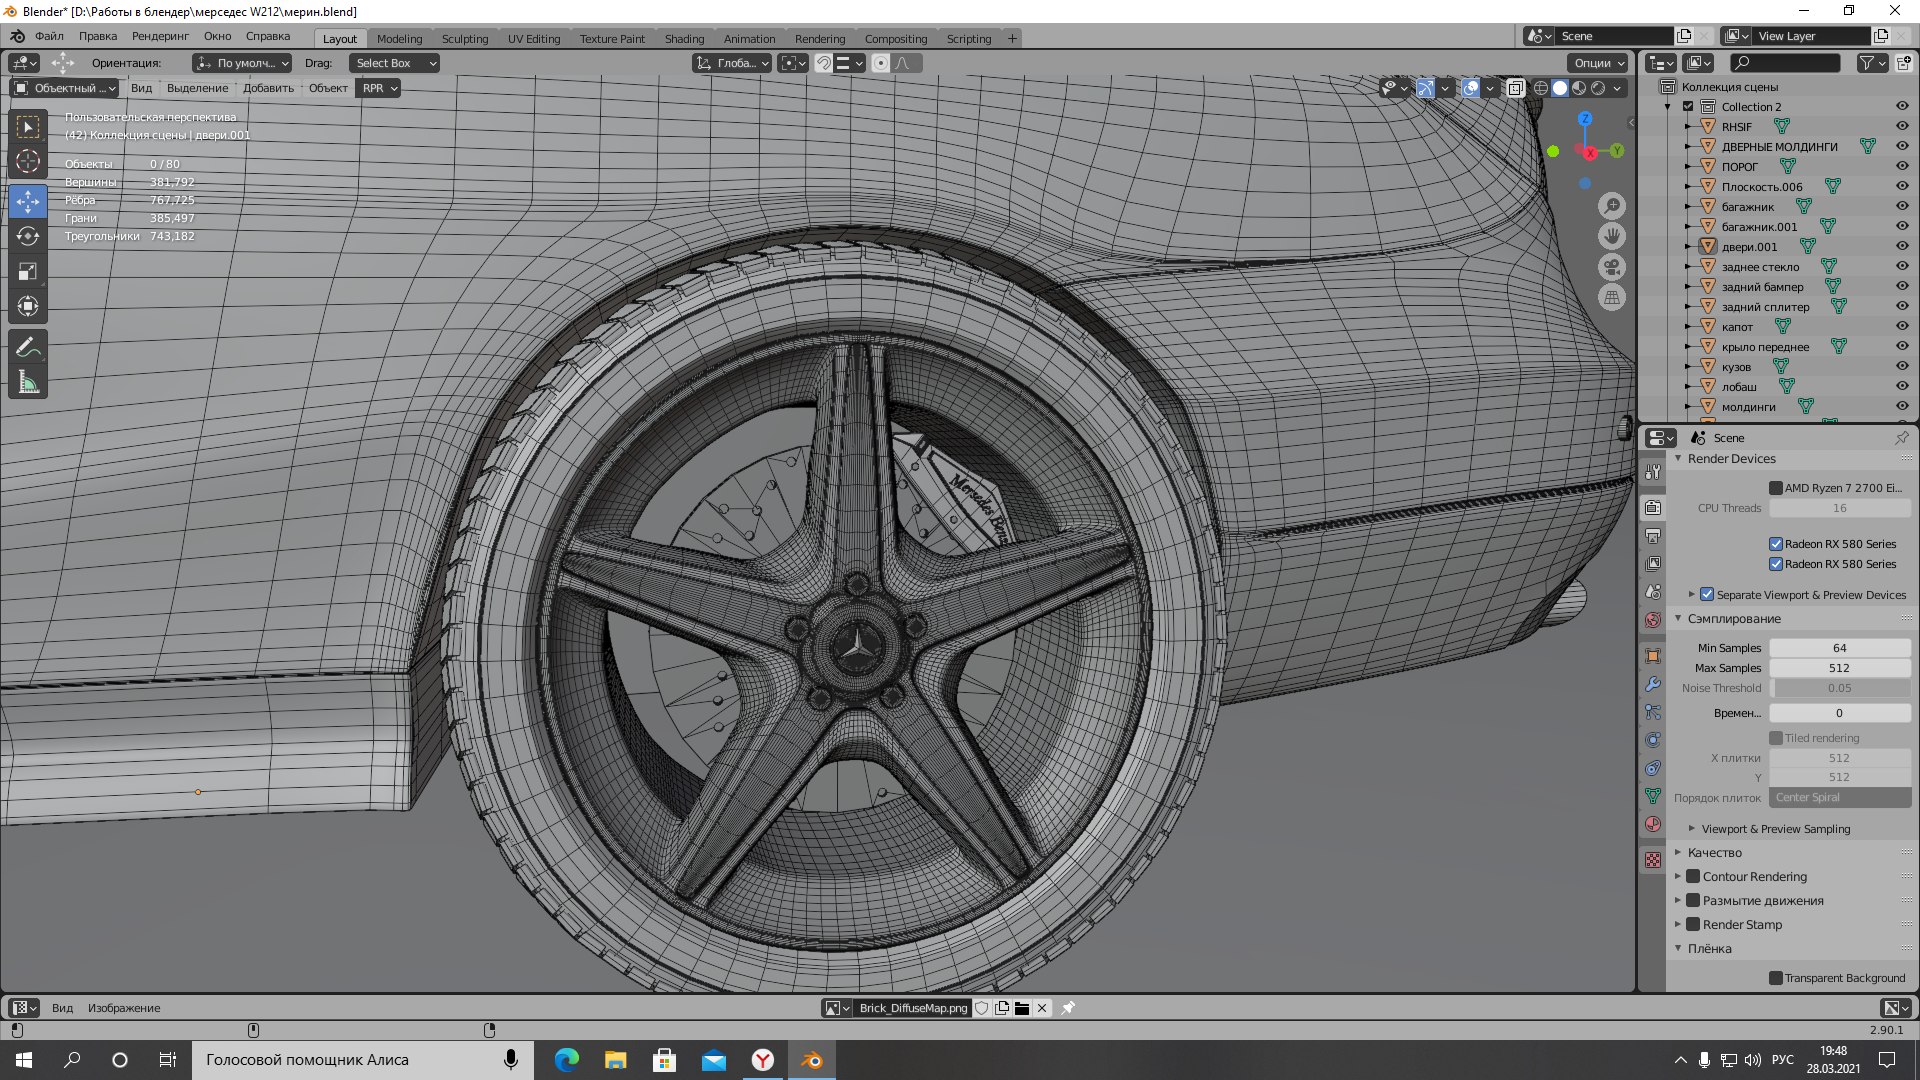This screenshot has width=1920, height=1080.
Task: Switch to rendered viewport shading
Action: coord(1598,88)
